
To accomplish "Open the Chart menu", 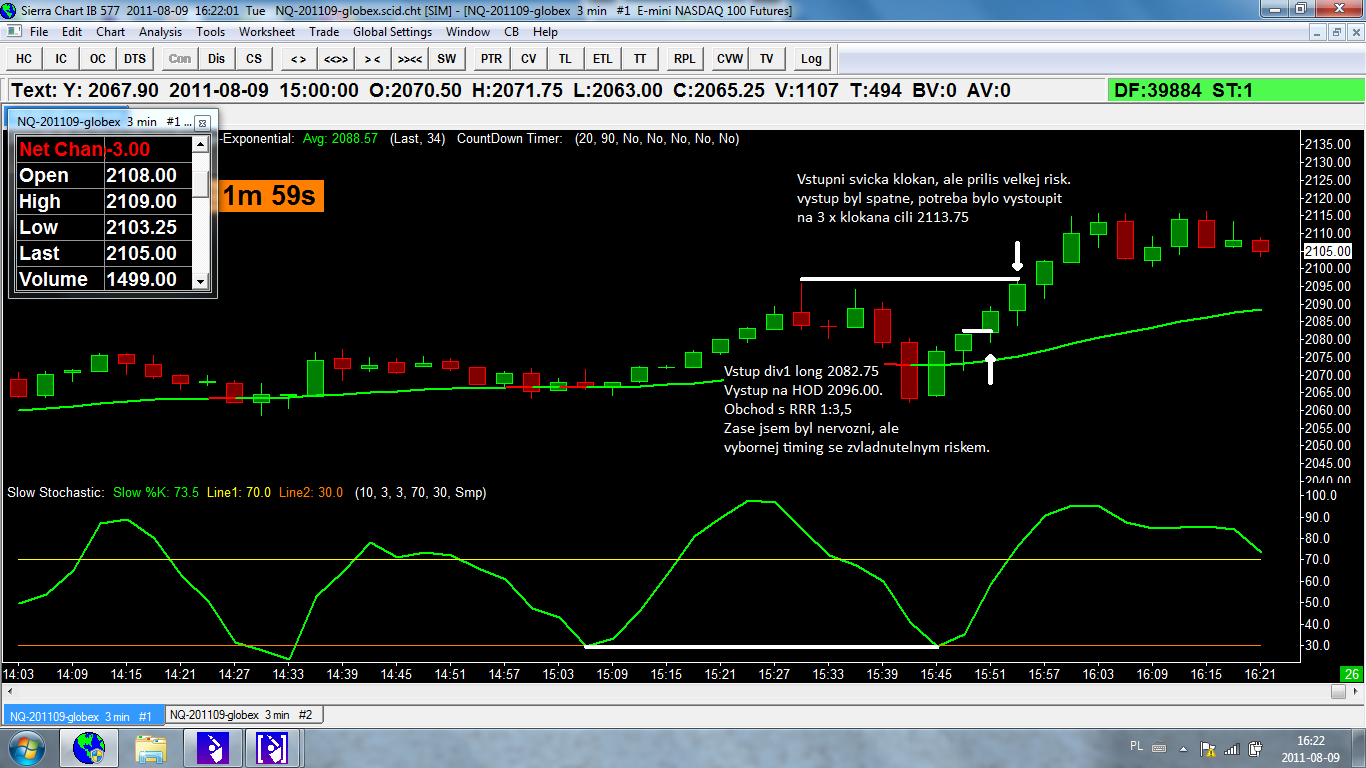I will click(x=110, y=32).
